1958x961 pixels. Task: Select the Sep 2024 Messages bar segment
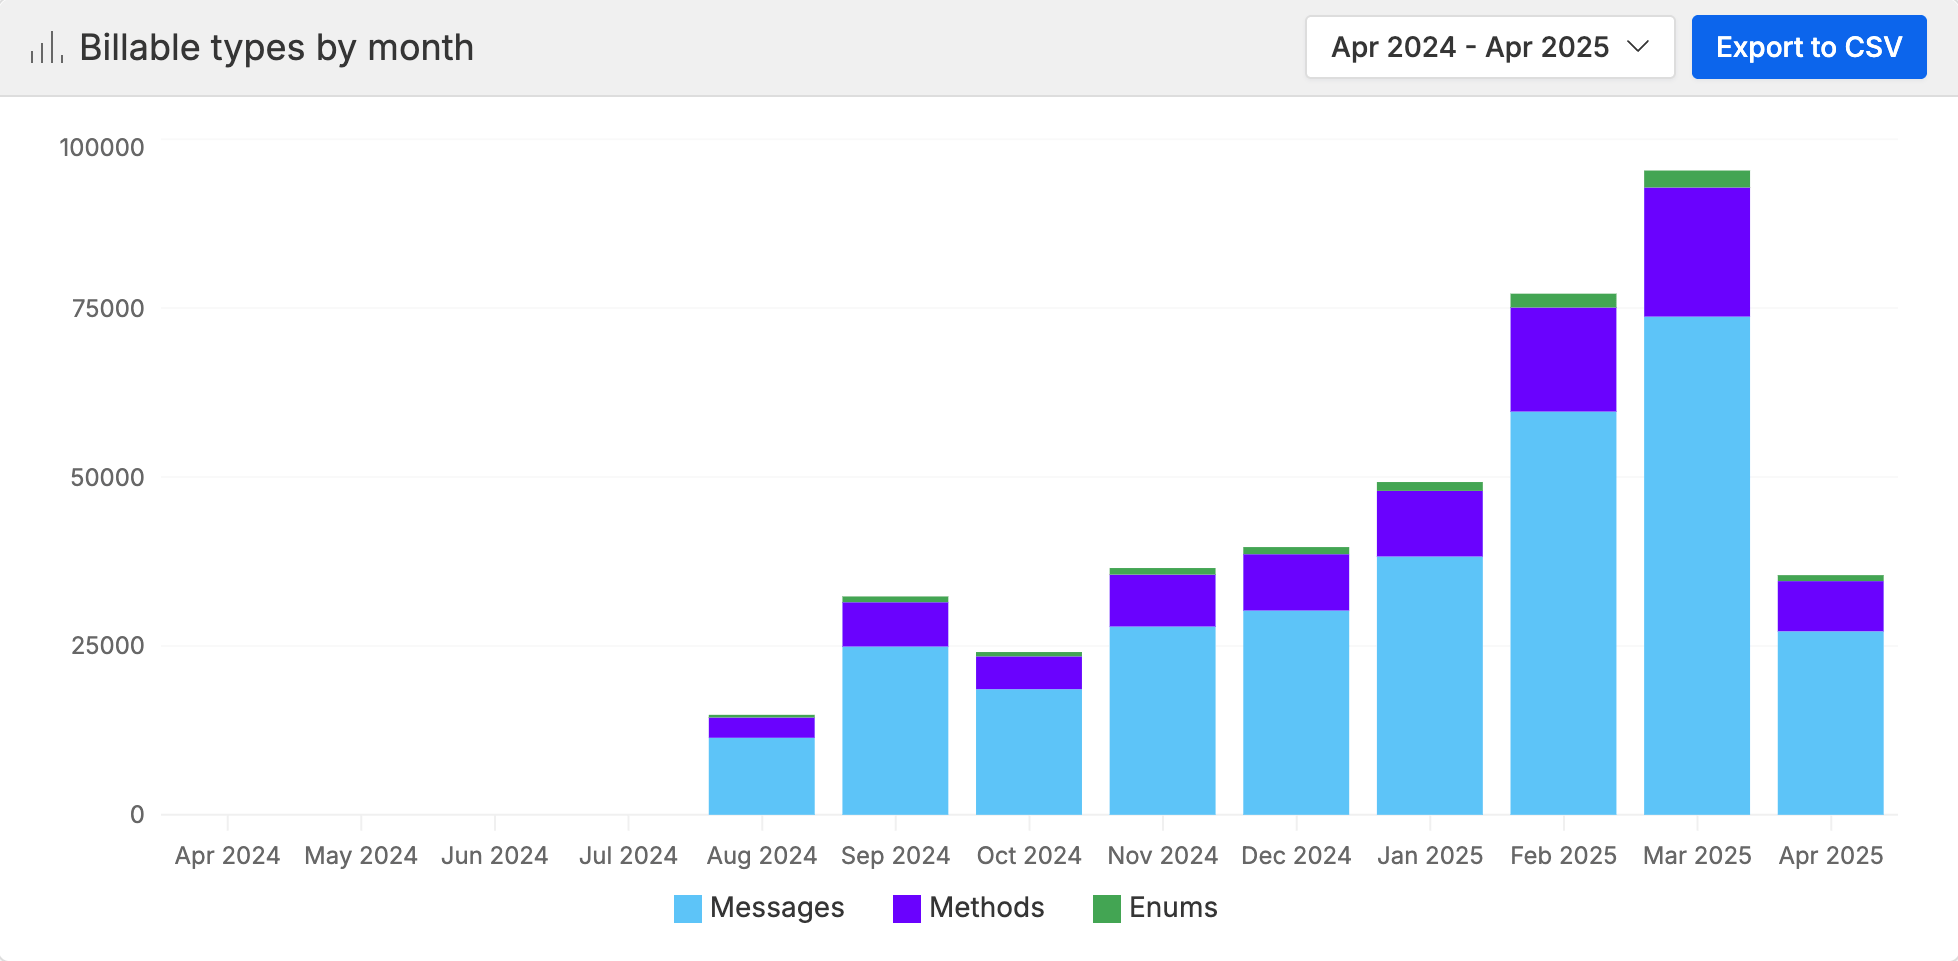tap(895, 730)
